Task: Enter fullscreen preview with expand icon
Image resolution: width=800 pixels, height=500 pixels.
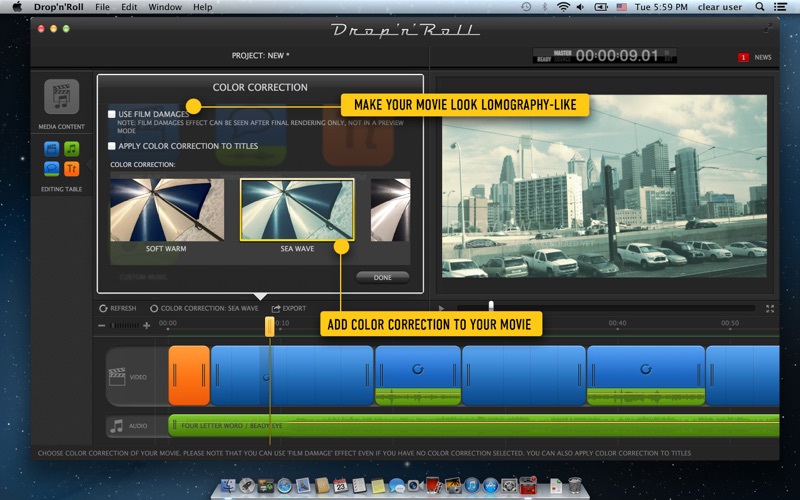Action: [770, 308]
